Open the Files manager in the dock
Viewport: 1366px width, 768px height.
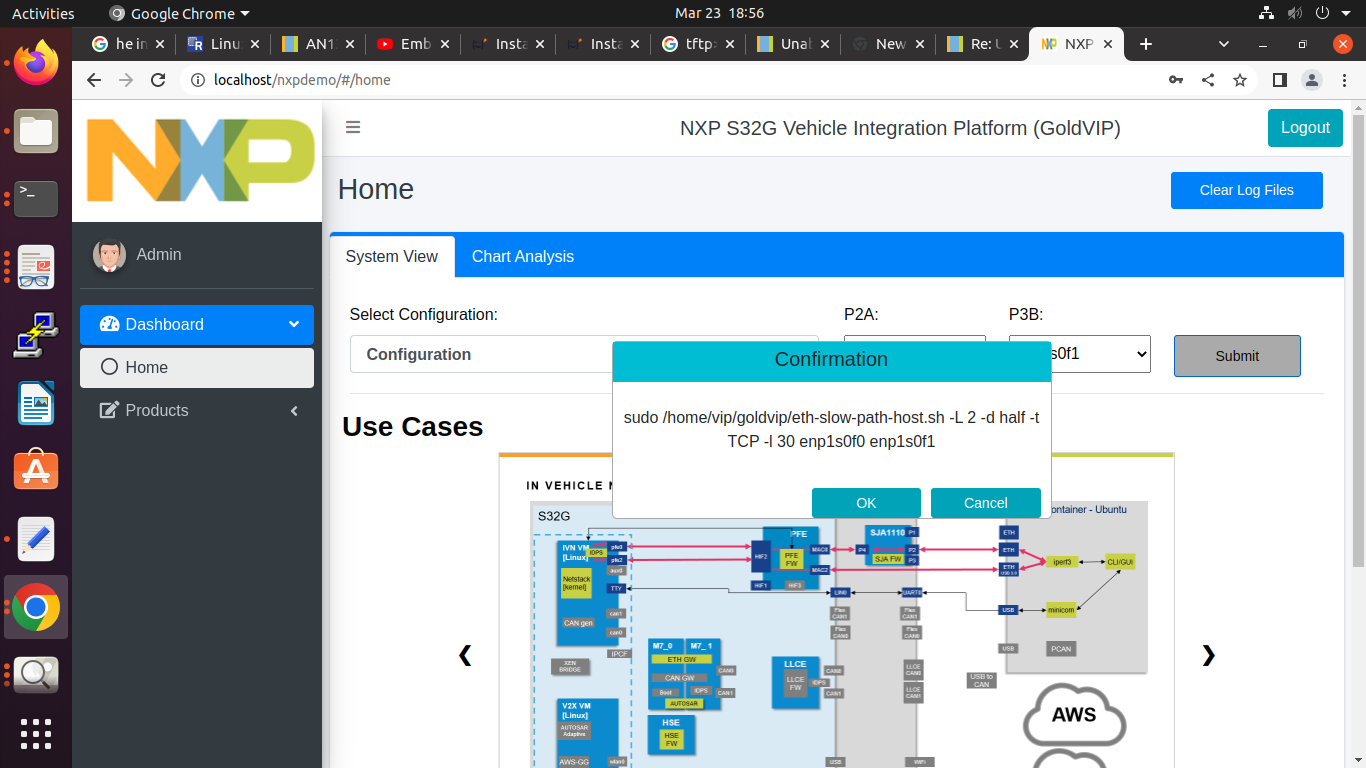coord(36,131)
